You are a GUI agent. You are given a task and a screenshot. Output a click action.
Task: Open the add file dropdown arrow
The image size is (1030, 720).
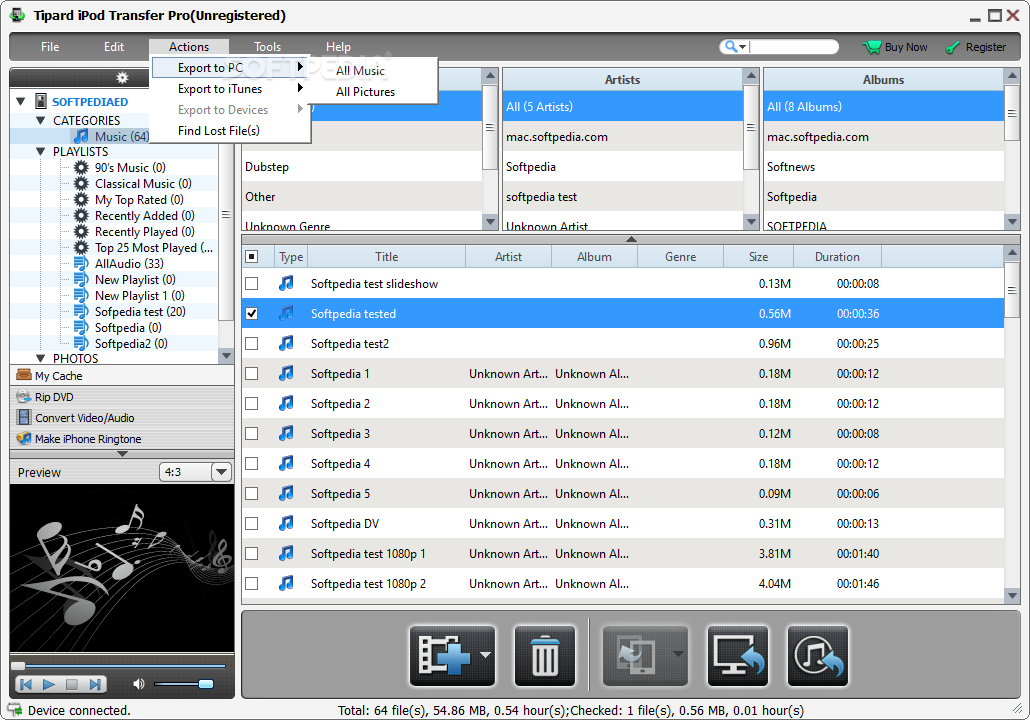click(486, 654)
